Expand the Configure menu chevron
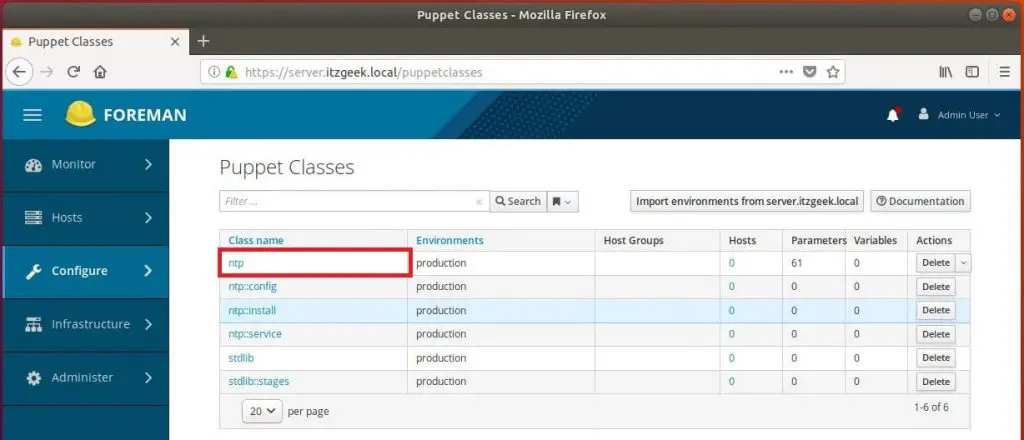Viewport: 1024px width, 440px height. (148, 271)
